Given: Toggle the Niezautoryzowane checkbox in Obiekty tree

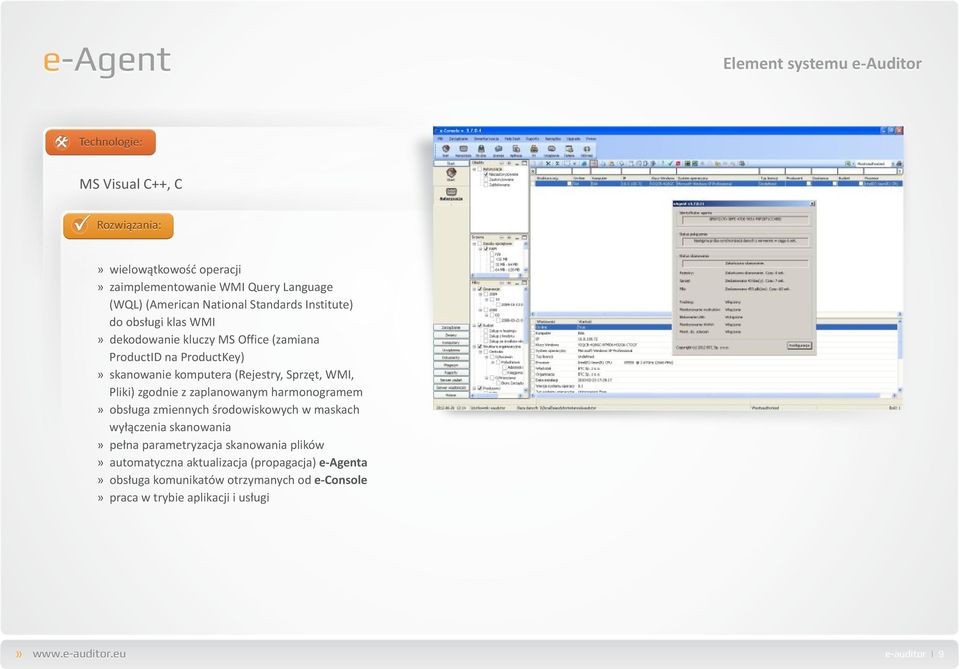Looking at the screenshot, I should (x=486, y=174).
